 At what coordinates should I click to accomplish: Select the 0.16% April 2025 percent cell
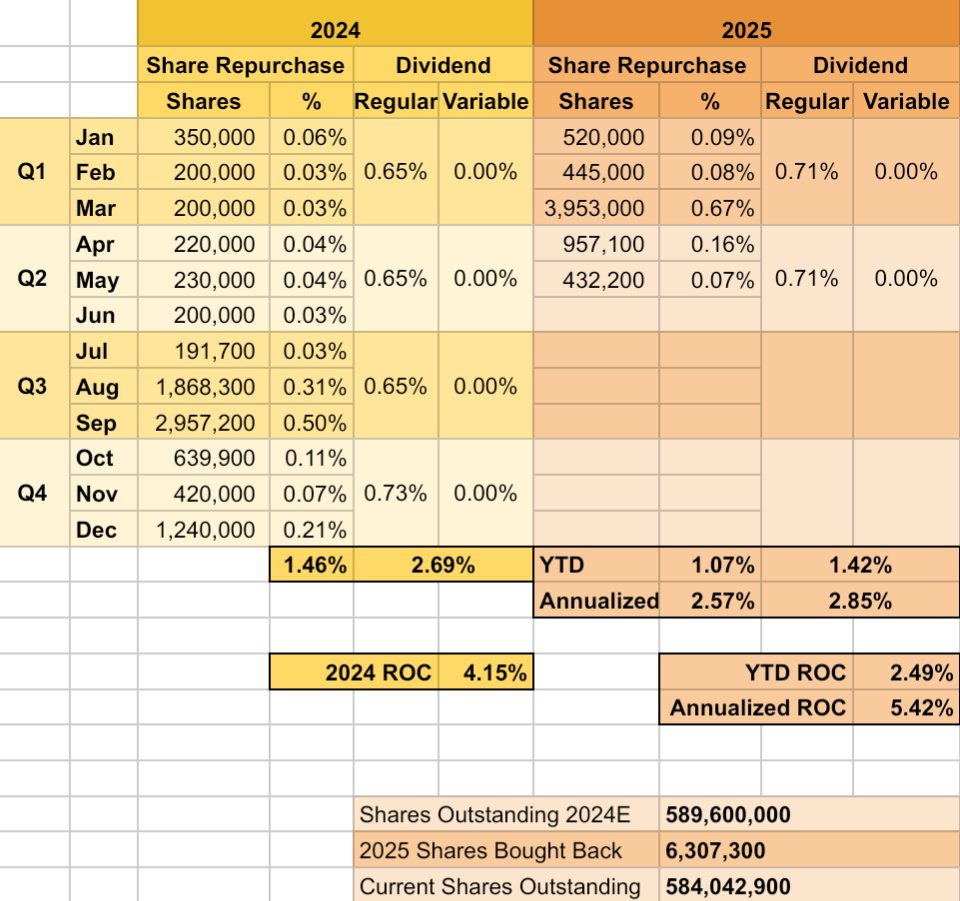[x=710, y=244]
